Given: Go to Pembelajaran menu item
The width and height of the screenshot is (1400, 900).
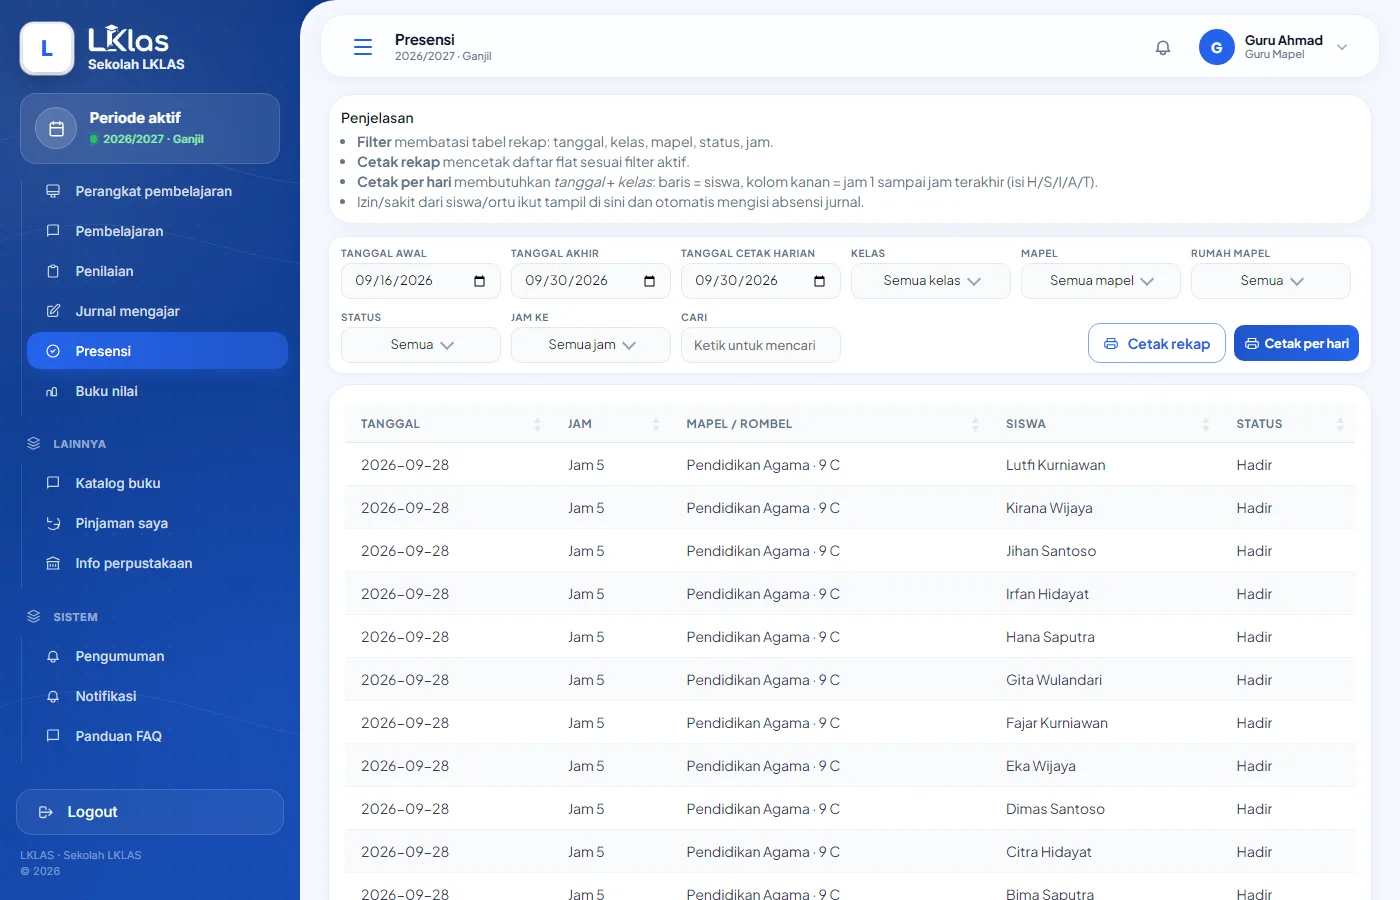Looking at the screenshot, I should point(158,231).
